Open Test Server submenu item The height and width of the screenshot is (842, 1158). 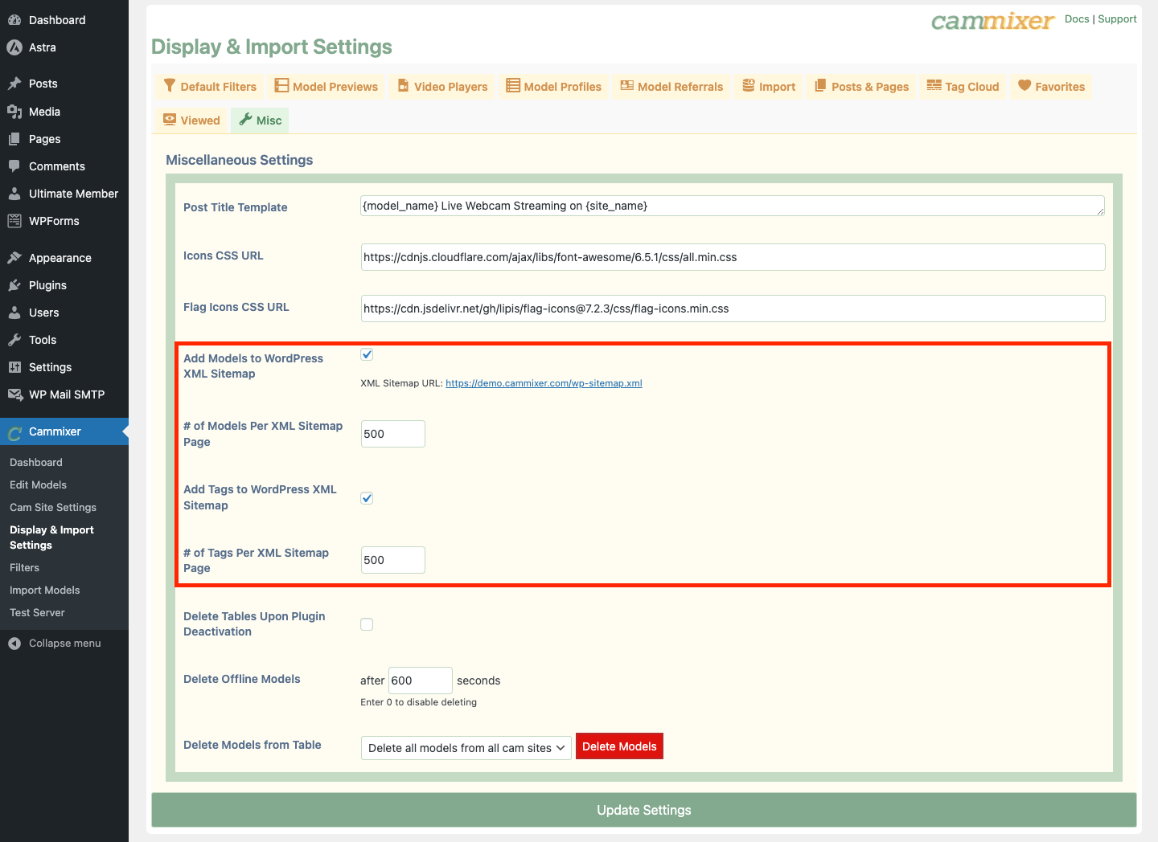coord(37,613)
